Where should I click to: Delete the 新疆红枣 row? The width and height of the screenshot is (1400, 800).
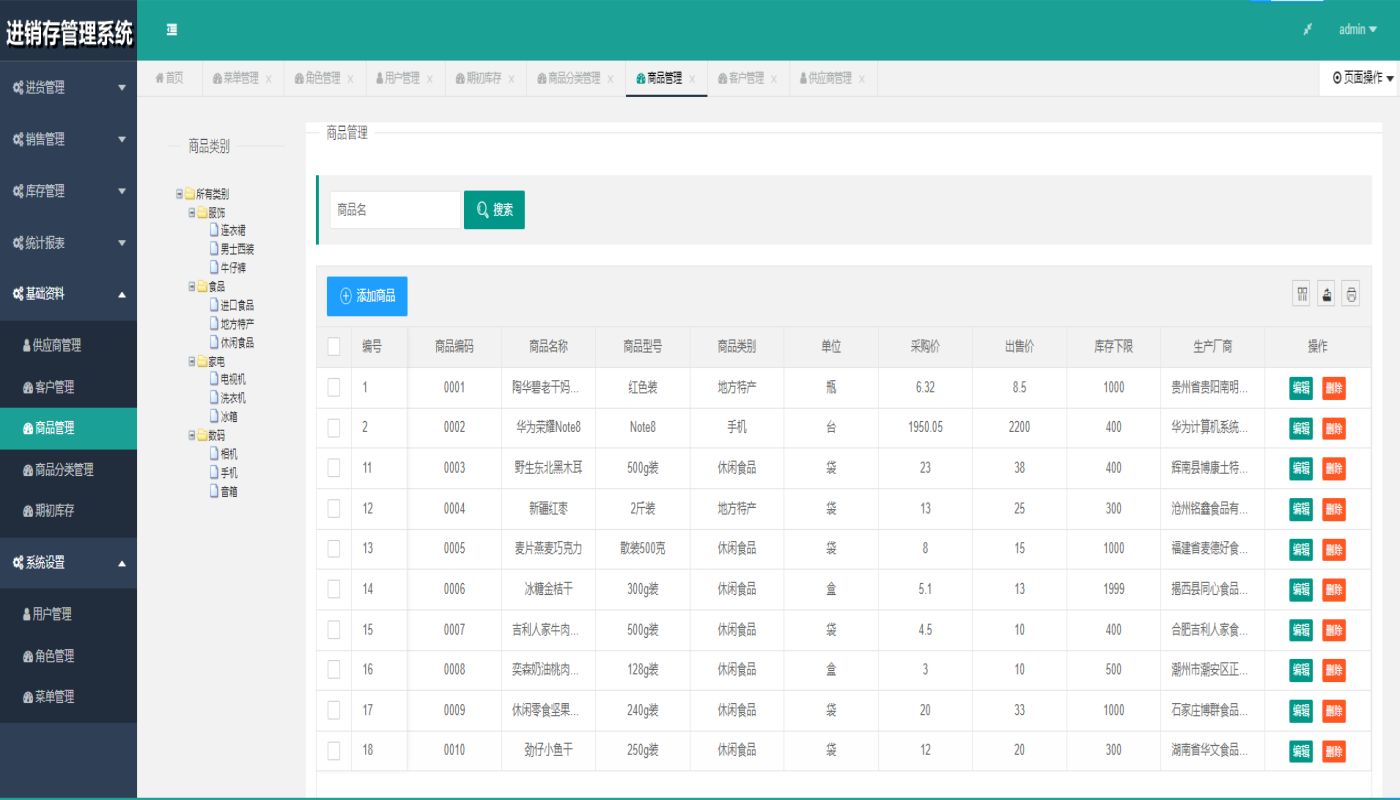[x=1334, y=509]
